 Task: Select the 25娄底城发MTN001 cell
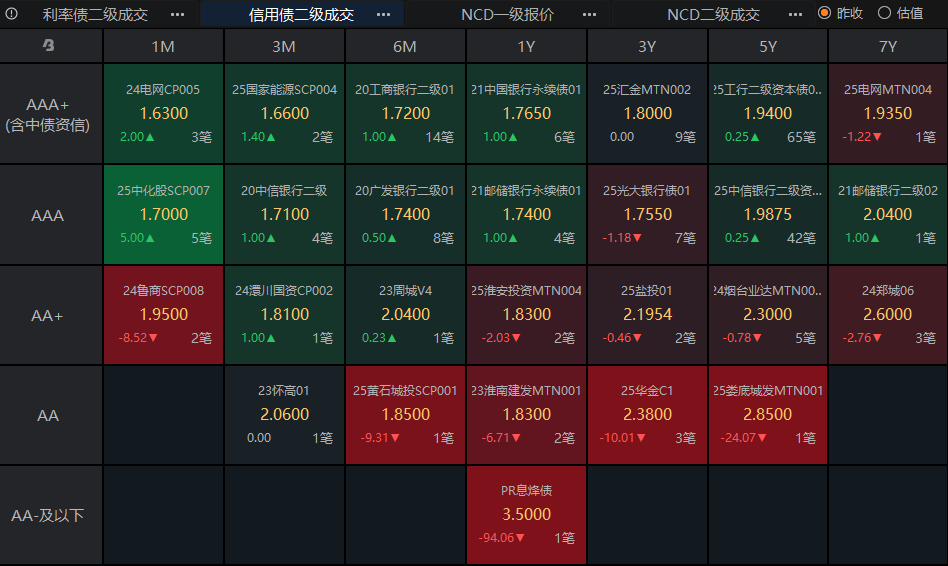[768, 415]
